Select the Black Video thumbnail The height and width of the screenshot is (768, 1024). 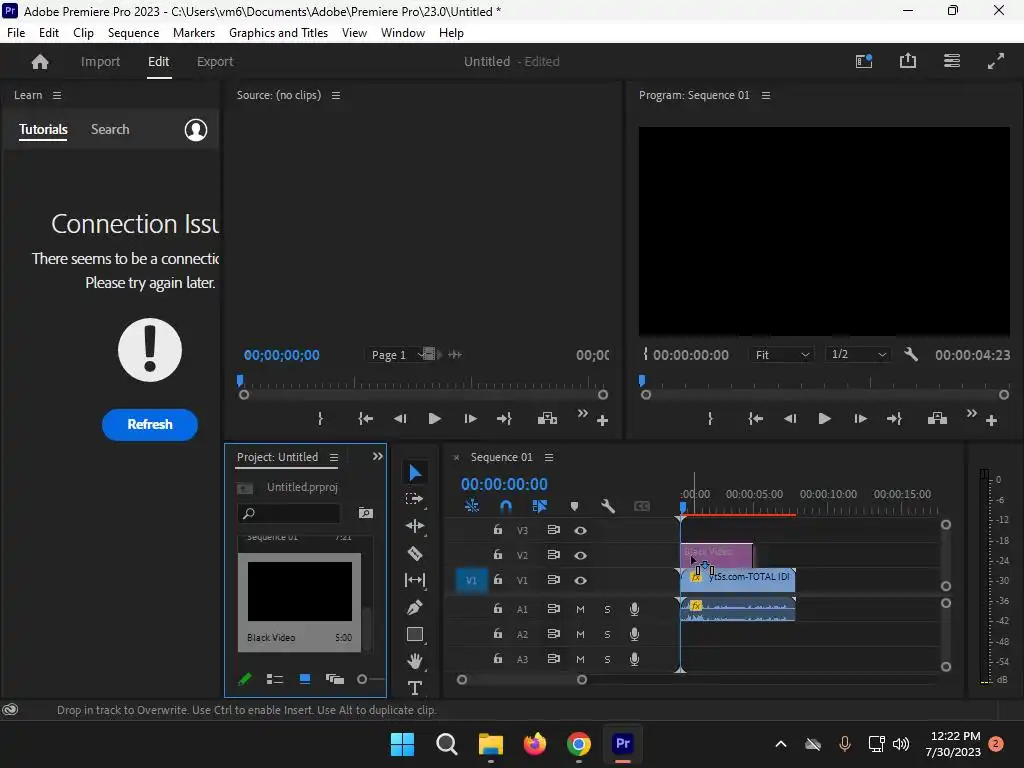(x=300, y=591)
